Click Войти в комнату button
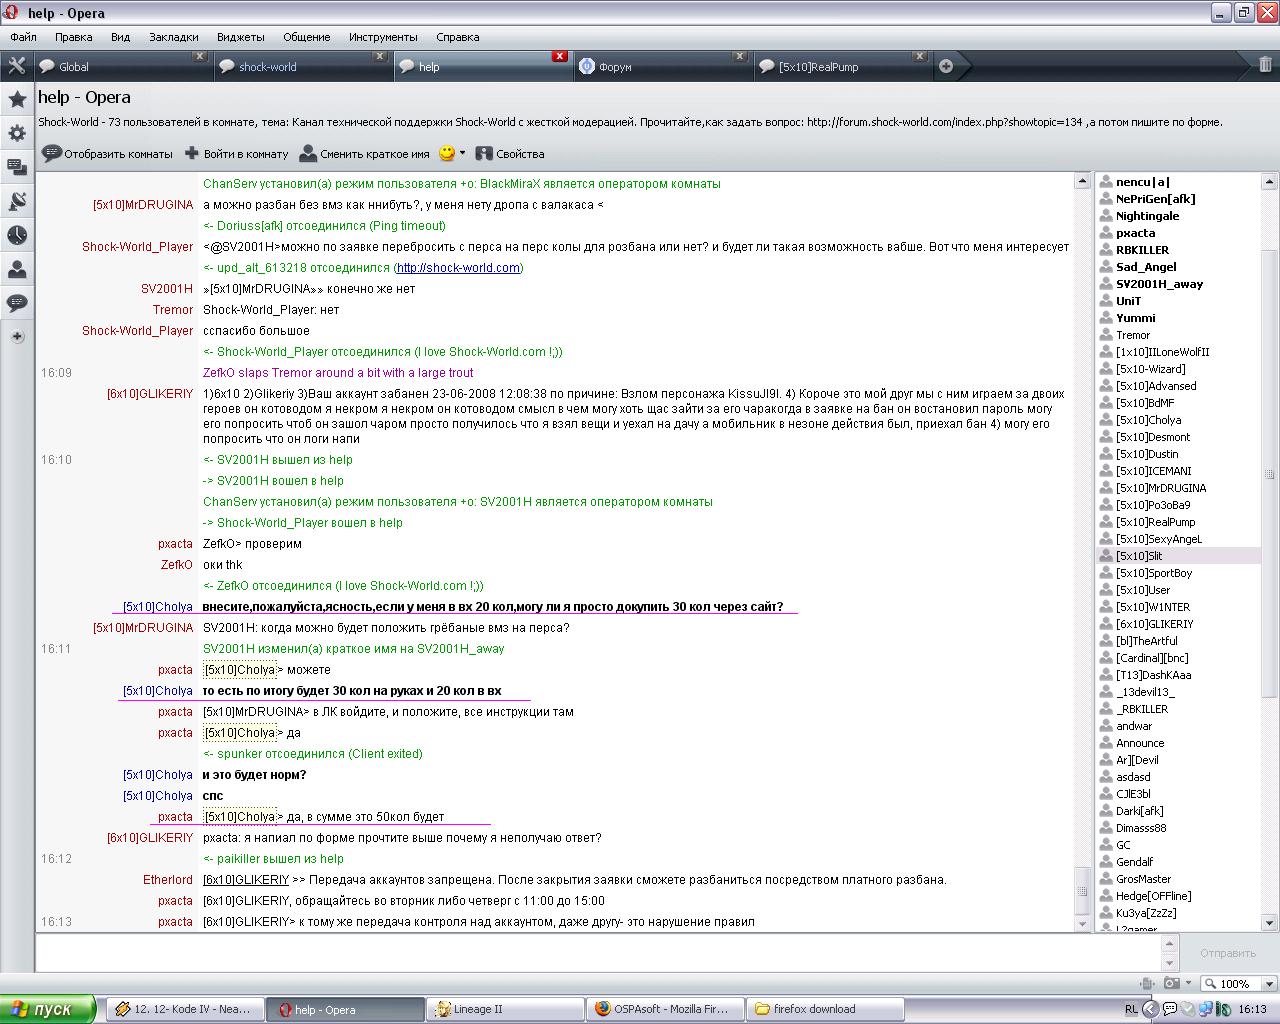Screen dimensions: 1280x1024 click(236, 154)
